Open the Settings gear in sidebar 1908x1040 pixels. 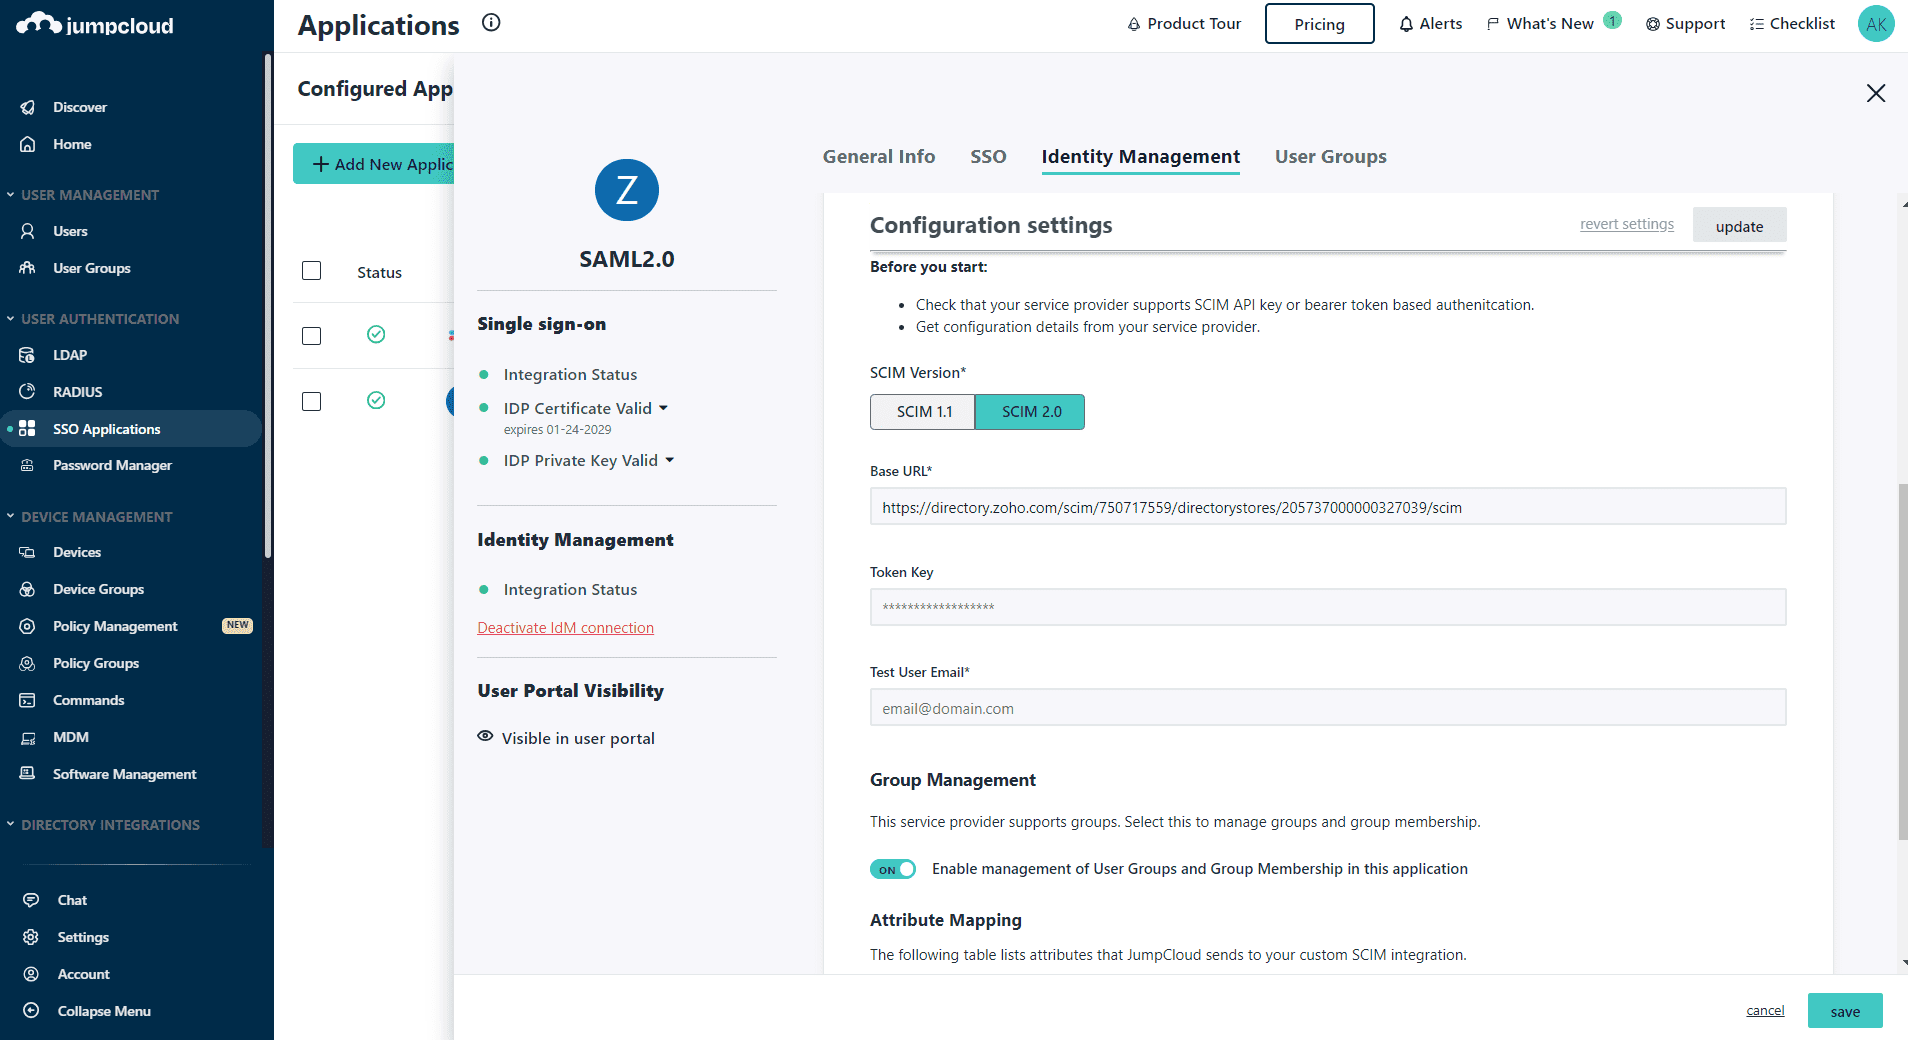31,937
